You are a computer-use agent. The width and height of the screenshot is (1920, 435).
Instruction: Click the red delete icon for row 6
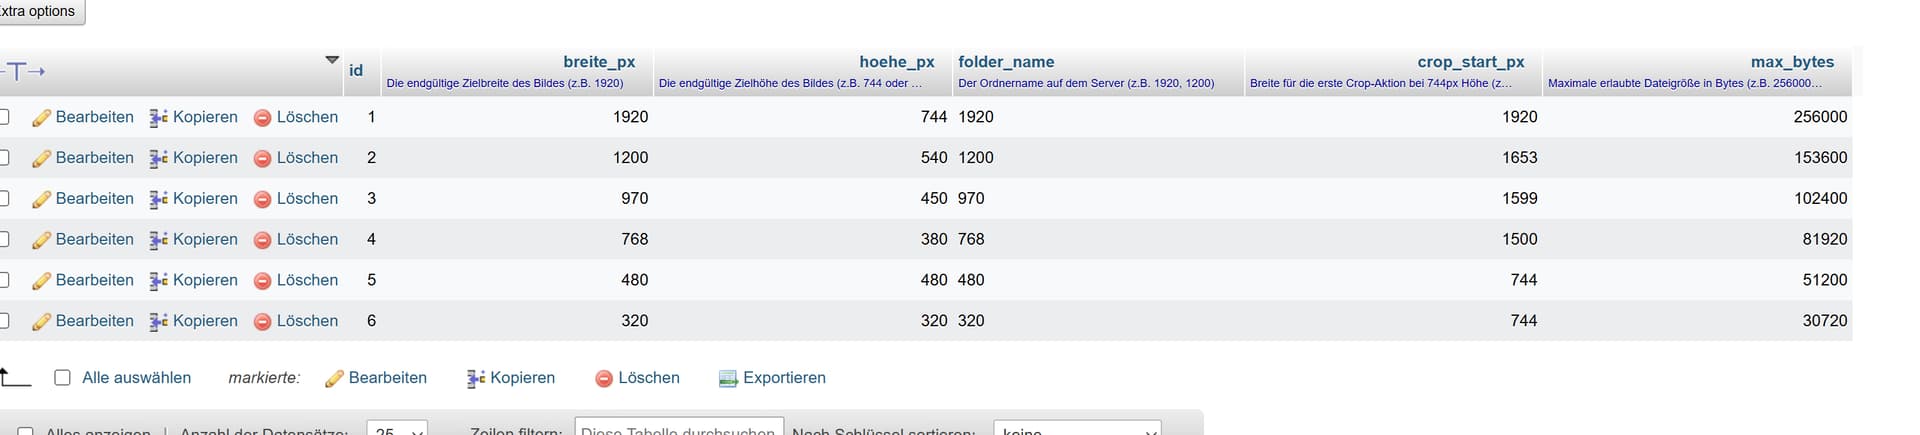[x=262, y=322]
